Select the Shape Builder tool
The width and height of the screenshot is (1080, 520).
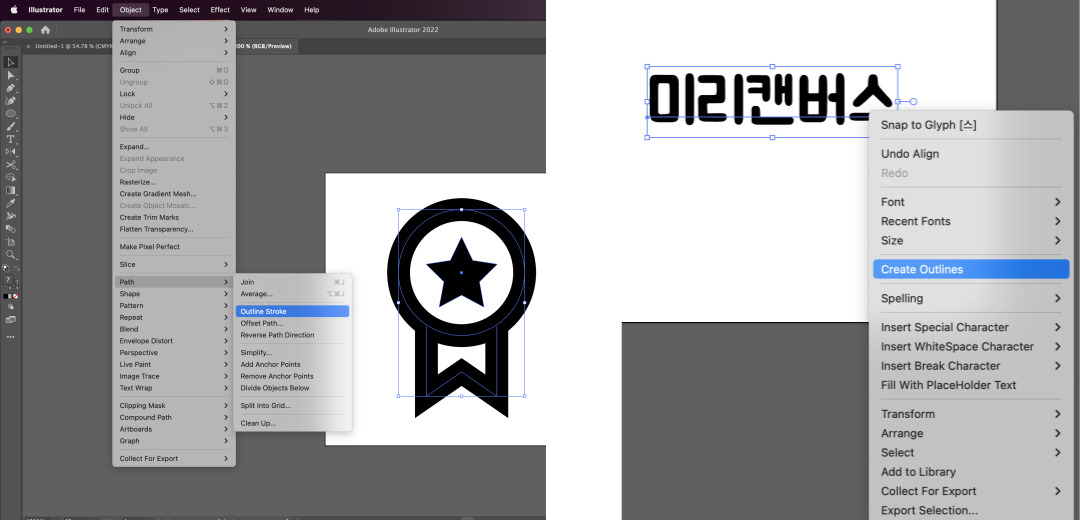(10, 177)
